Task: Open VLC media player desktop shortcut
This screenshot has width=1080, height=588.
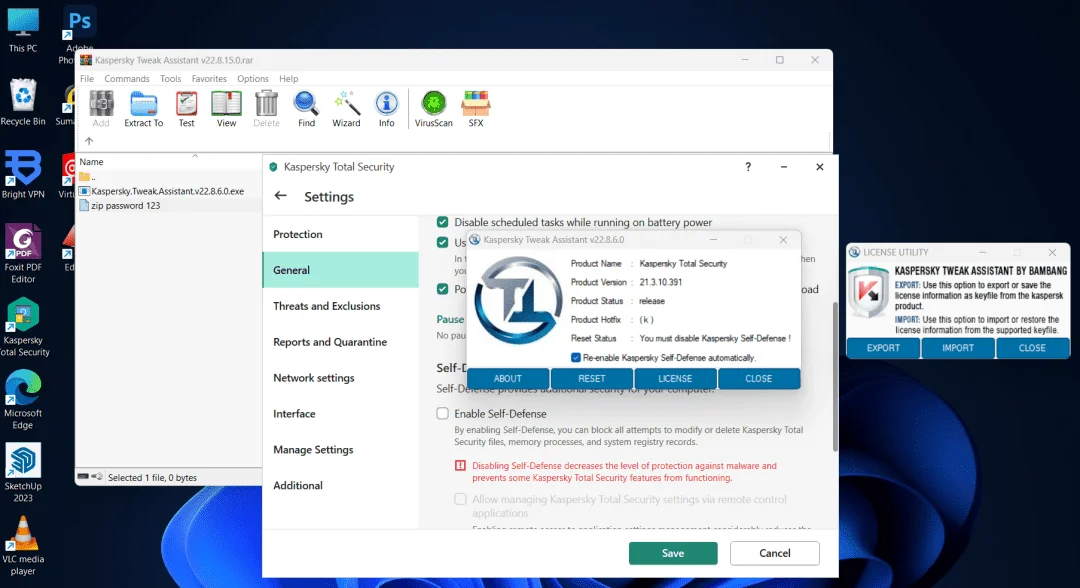Action: pos(23,546)
